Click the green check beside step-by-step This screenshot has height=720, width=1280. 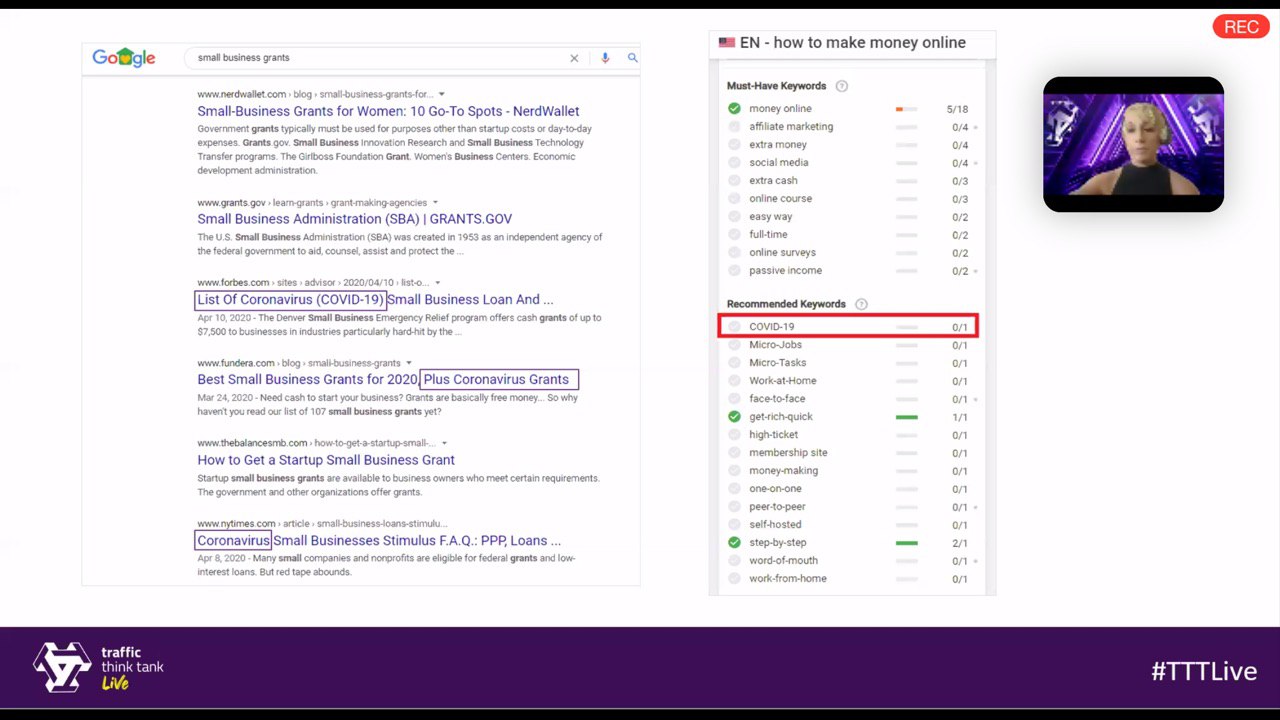point(734,543)
